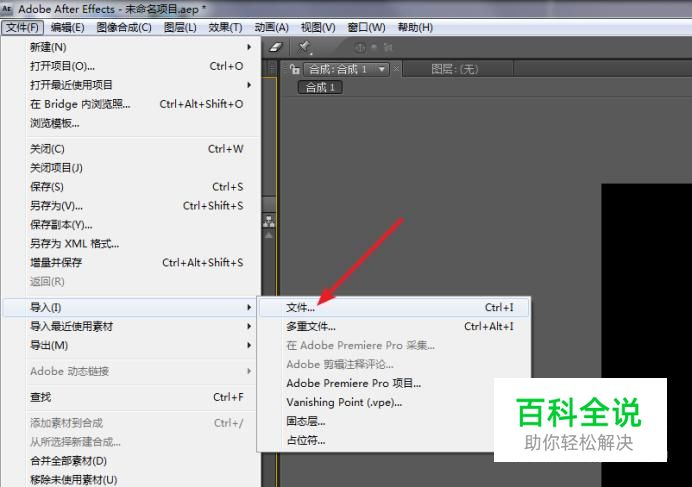
Task: Select 多重文件... in the import submenu
Action: [394, 326]
